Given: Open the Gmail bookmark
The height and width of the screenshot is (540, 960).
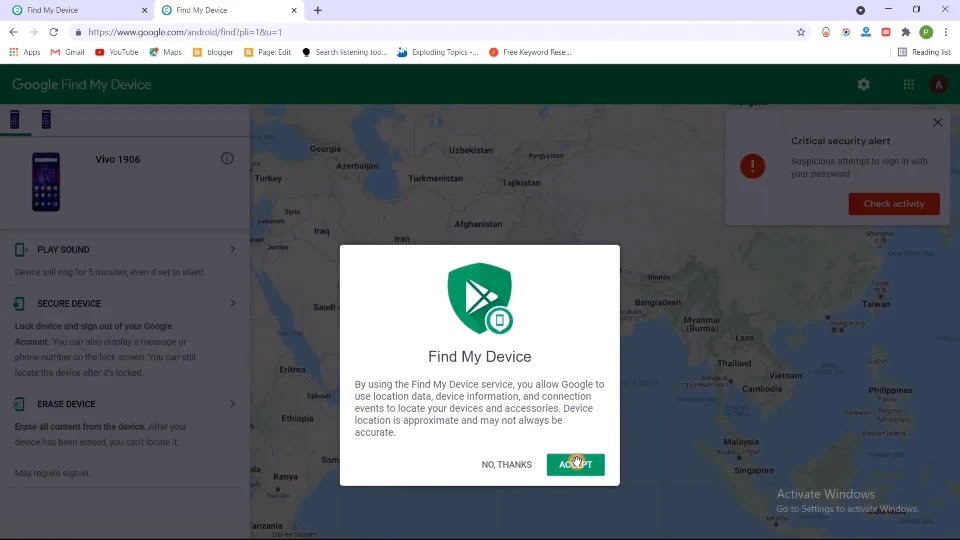Looking at the screenshot, I should pyautogui.click(x=67, y=52).
